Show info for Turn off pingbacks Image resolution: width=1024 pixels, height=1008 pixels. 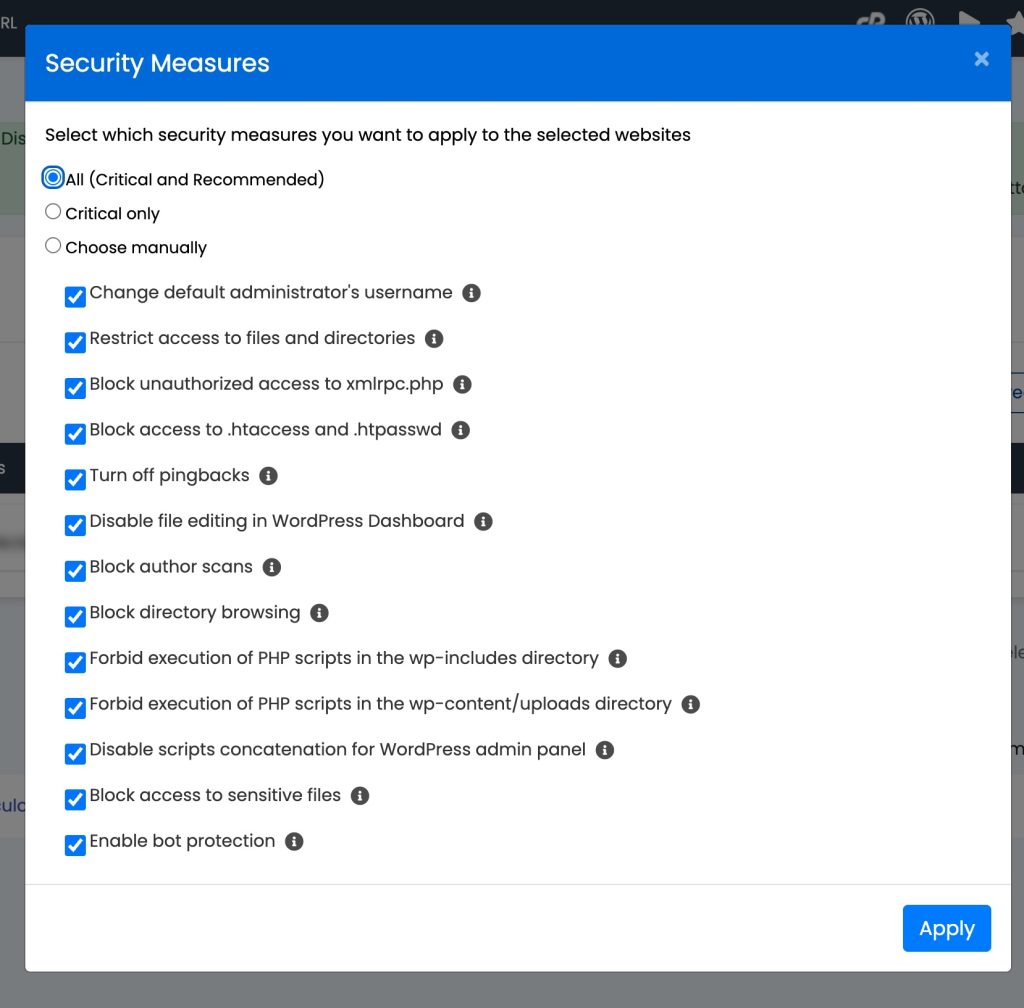pyautogui.click(x=268, y=476)
